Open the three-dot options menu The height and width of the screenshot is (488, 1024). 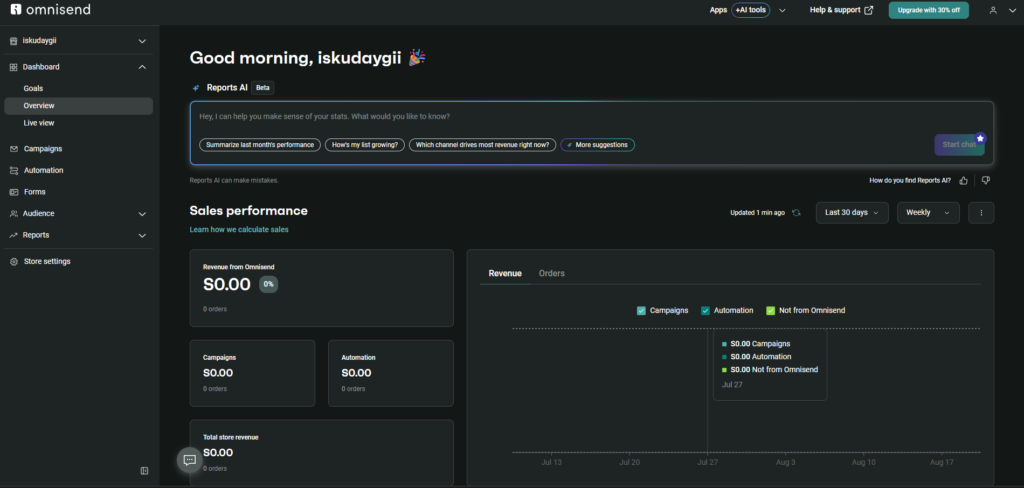981,213
